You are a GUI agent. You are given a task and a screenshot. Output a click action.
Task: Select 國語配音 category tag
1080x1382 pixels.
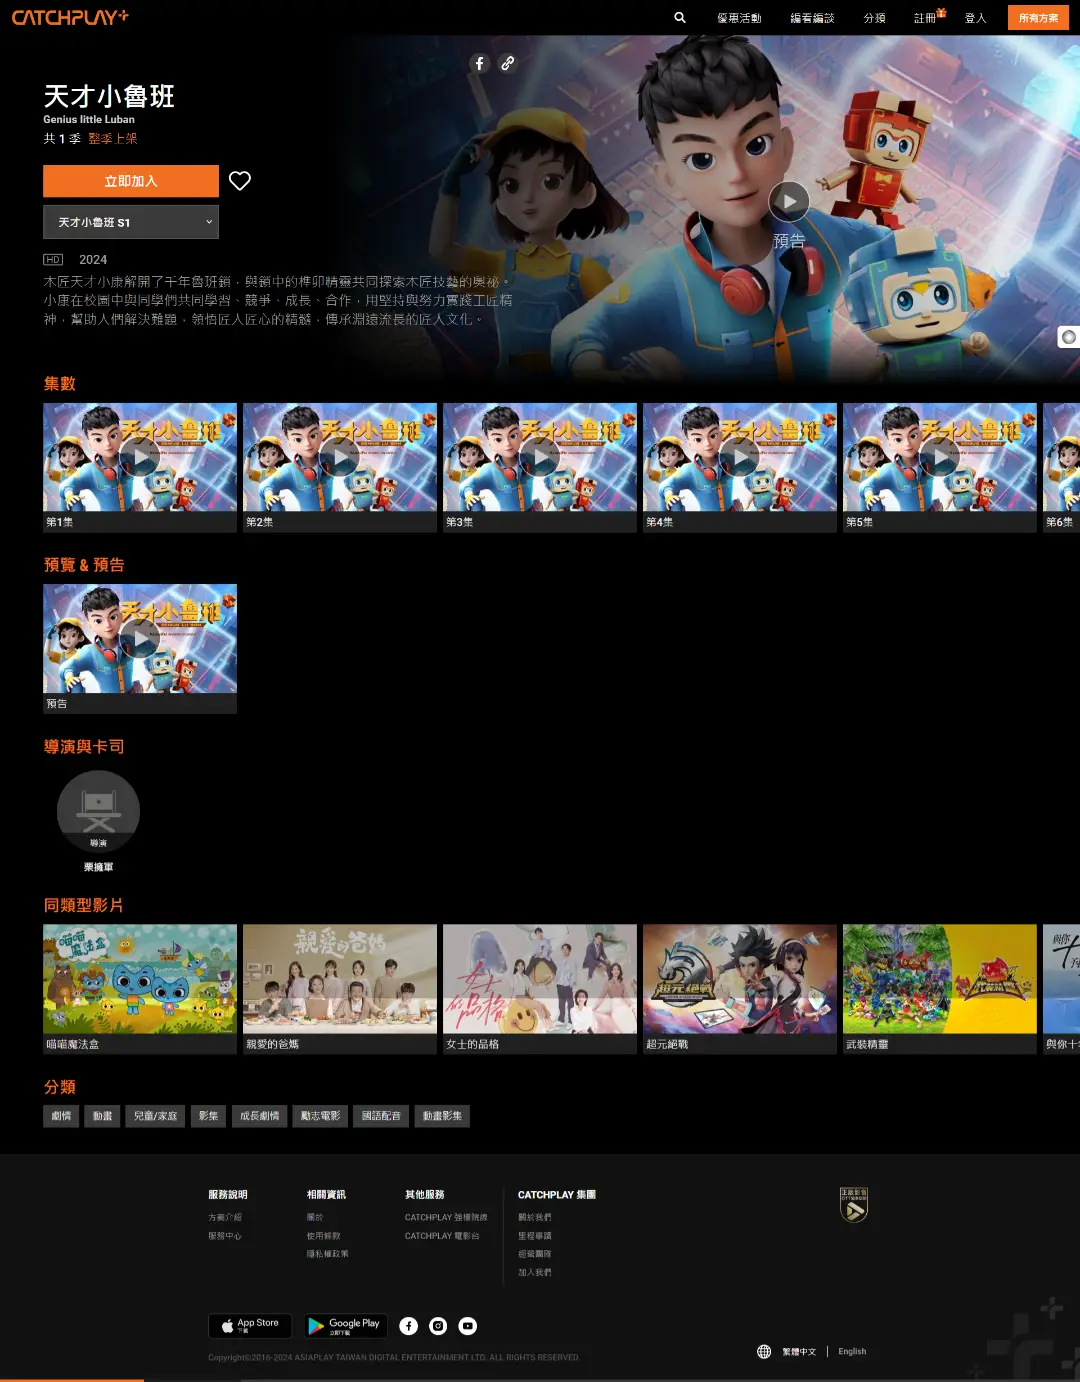381,1116
